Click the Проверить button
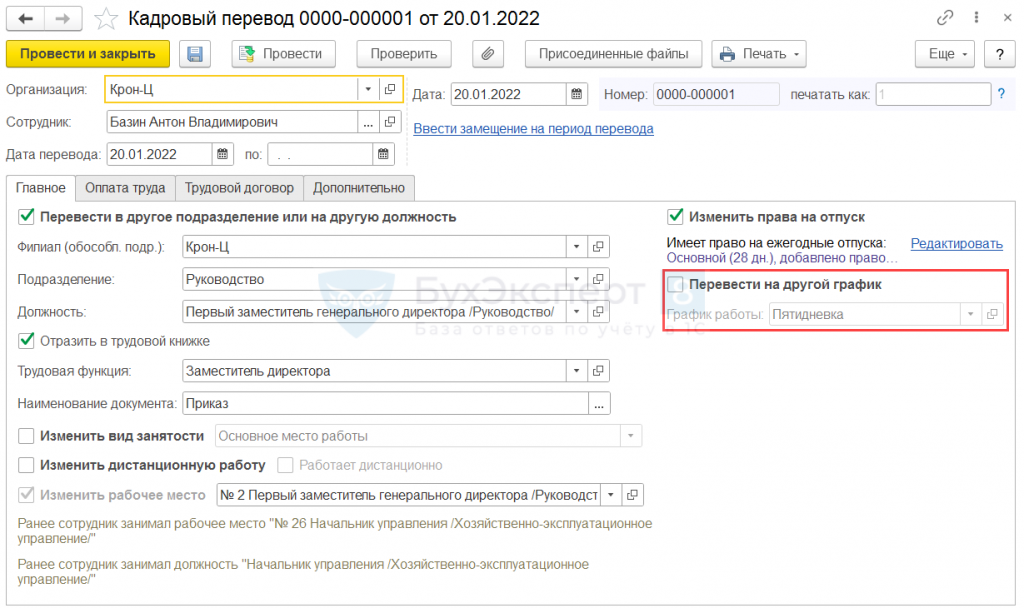The height and width of the screenshot is (608, 1024). 404,54
